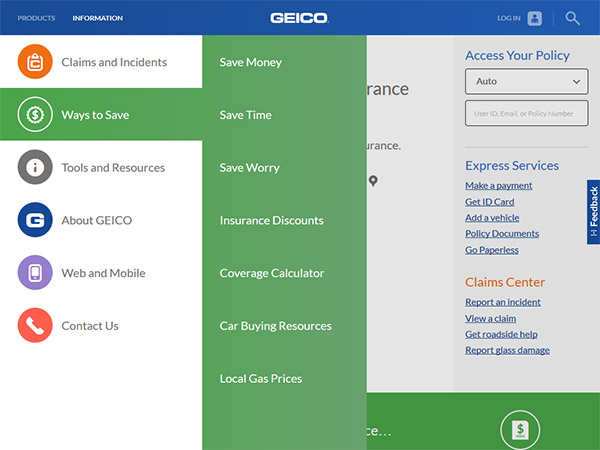Follow the Add a vehicle link

(492, 218)
